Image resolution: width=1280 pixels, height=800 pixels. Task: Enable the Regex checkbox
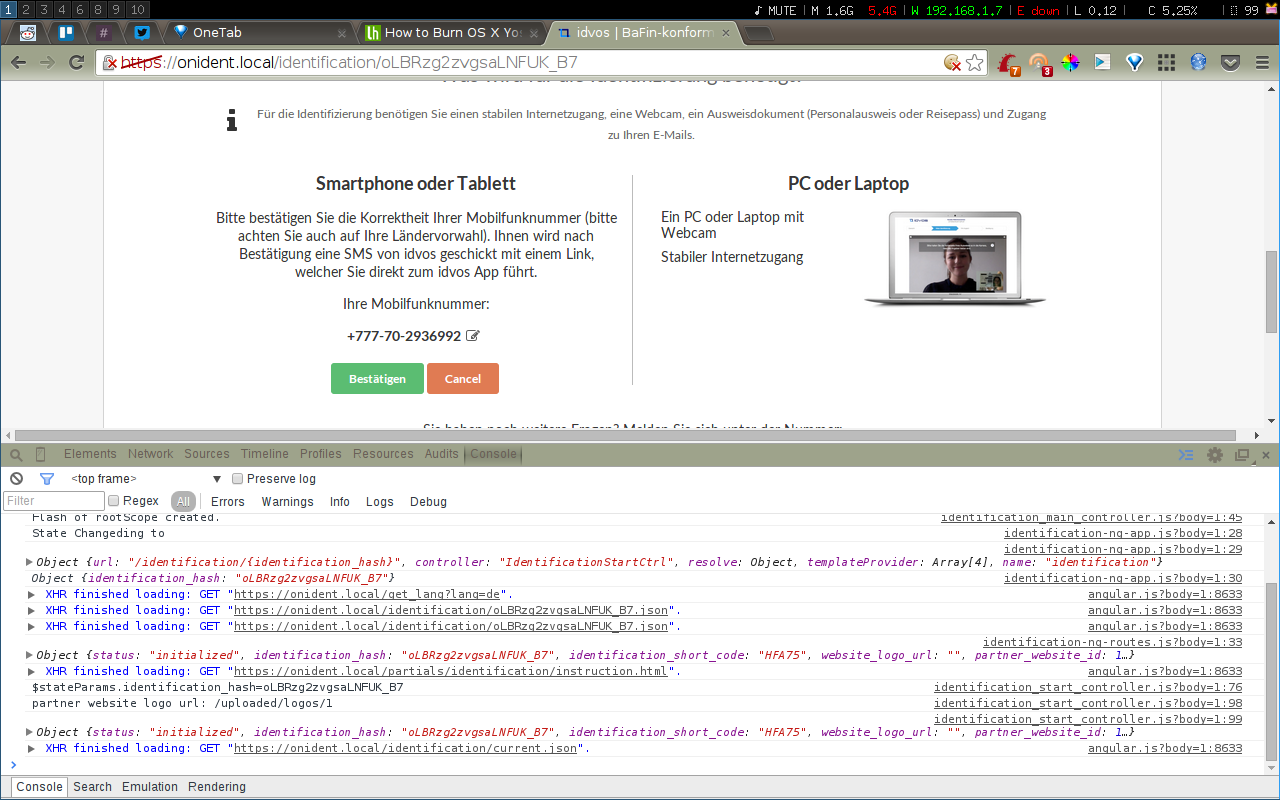click(114, 501)
